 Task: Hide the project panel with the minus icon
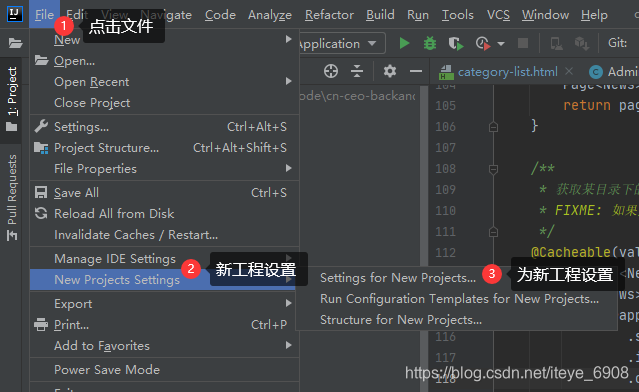416,71
